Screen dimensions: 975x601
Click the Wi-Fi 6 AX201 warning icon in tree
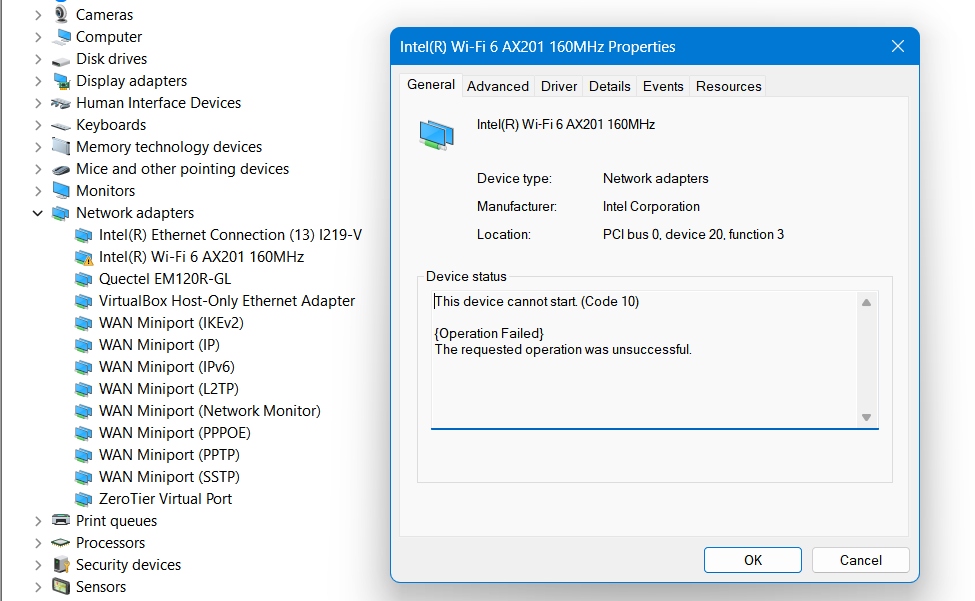83,257
